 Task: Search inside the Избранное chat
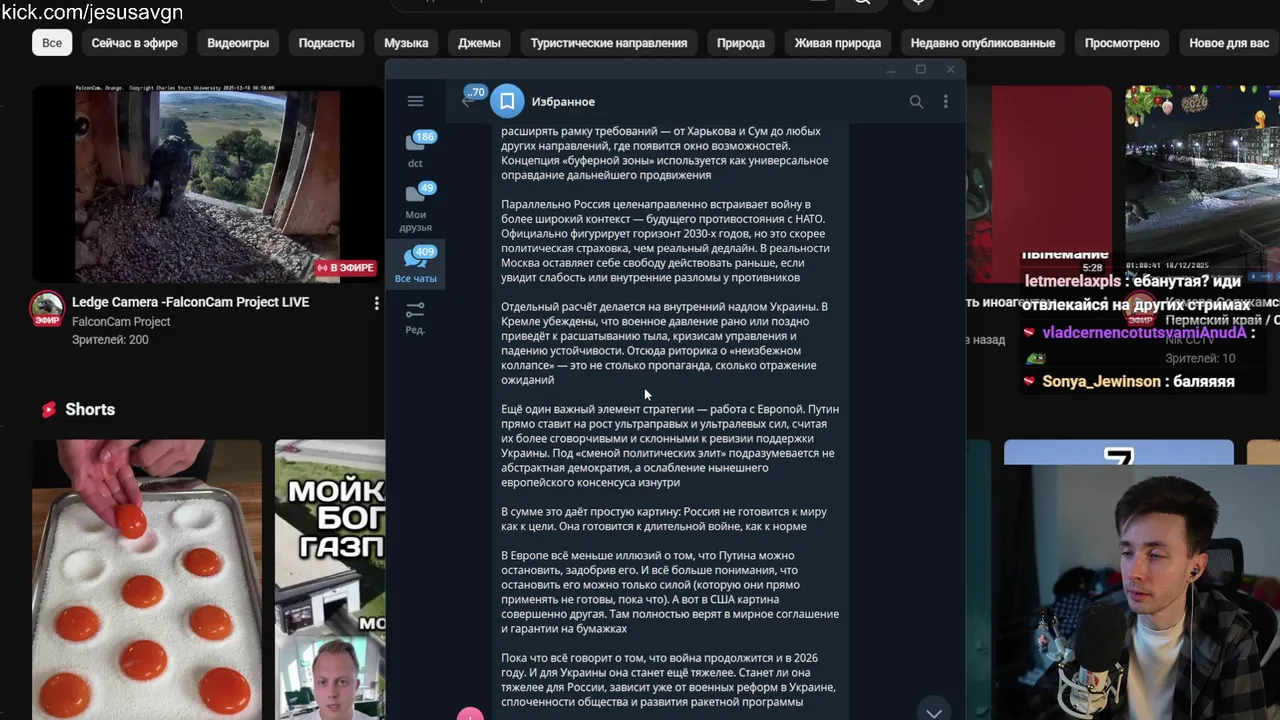916,101
